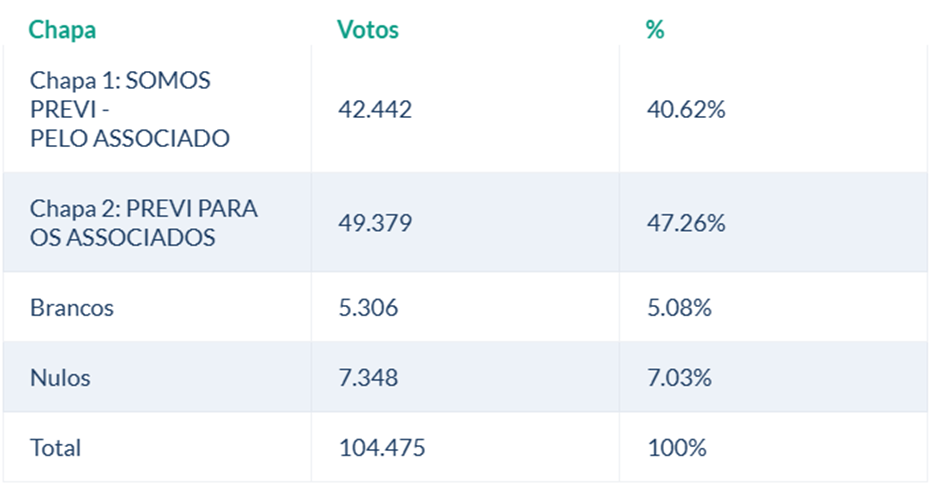Click the Chapa column header
This screenshot has height=493, width=940.
(x=62, y=30)
